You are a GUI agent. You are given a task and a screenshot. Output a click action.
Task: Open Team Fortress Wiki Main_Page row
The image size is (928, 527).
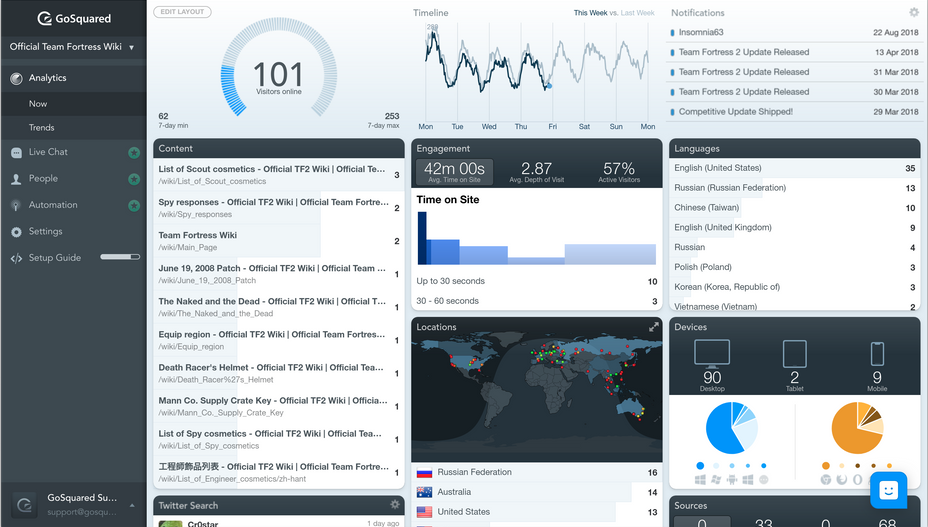[x=278, y=241]
